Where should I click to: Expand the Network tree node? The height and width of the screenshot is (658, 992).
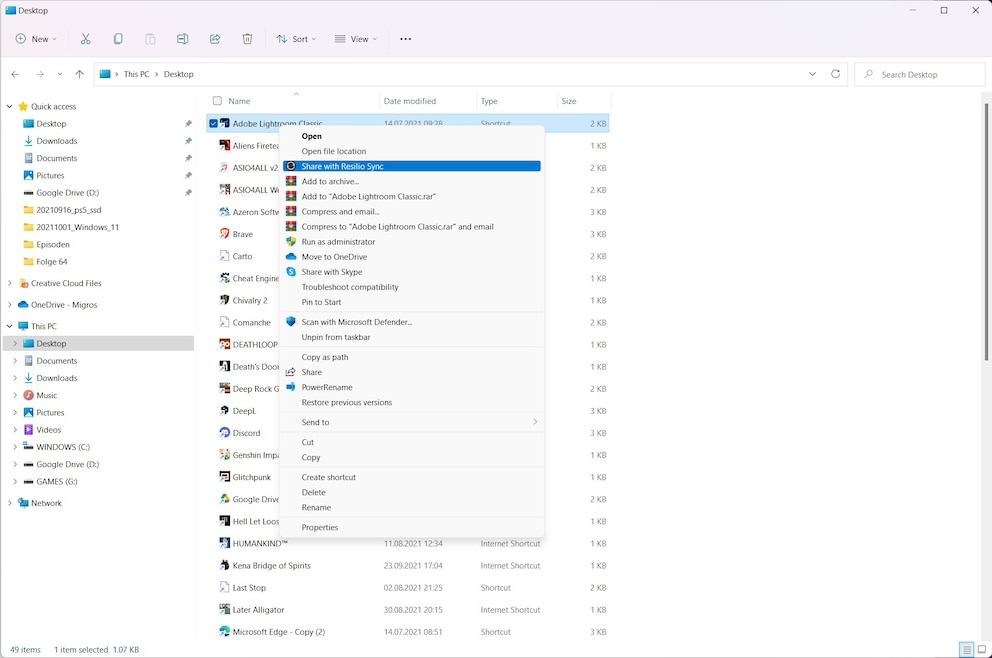pos(9,503)
